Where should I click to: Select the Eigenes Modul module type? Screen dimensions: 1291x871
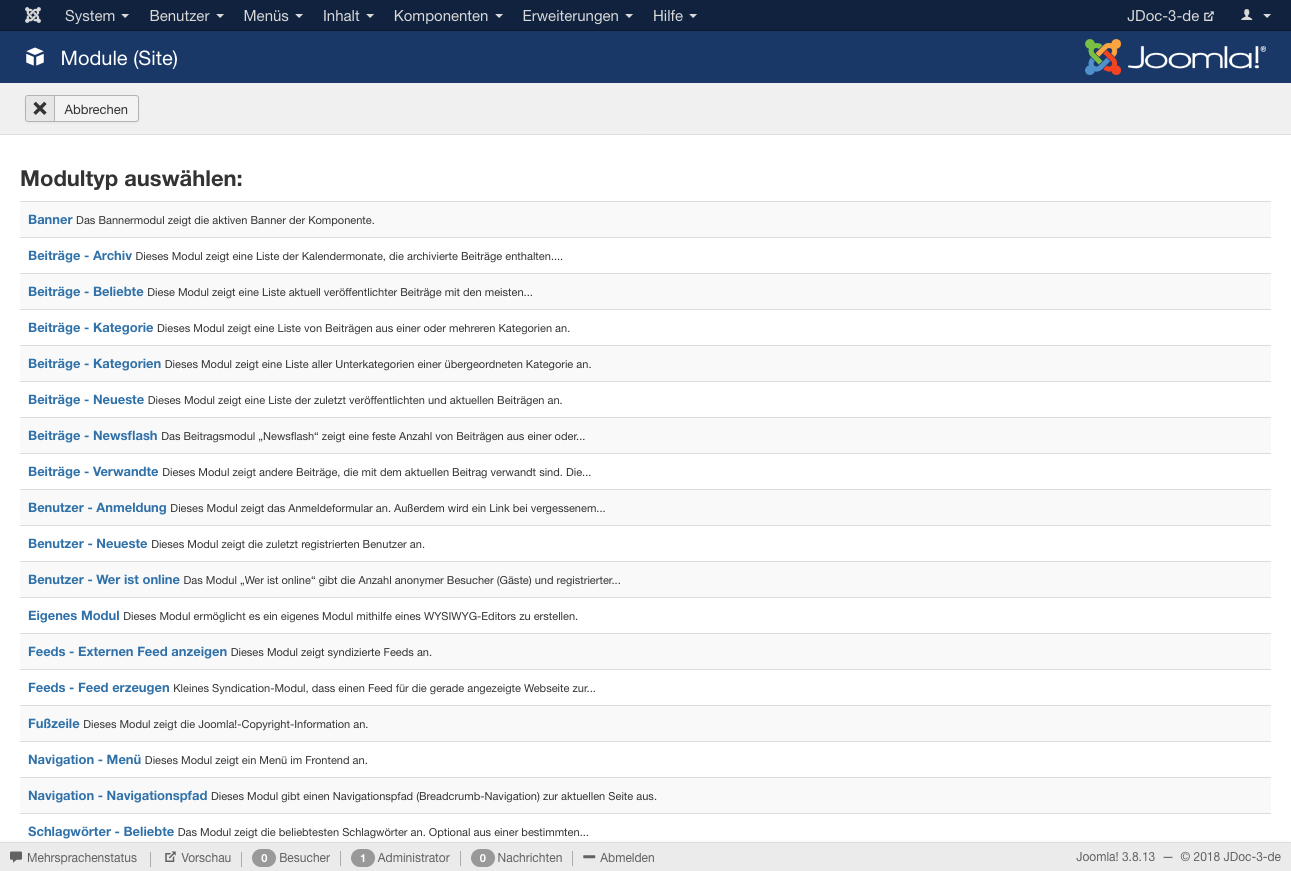coord(74,616)
